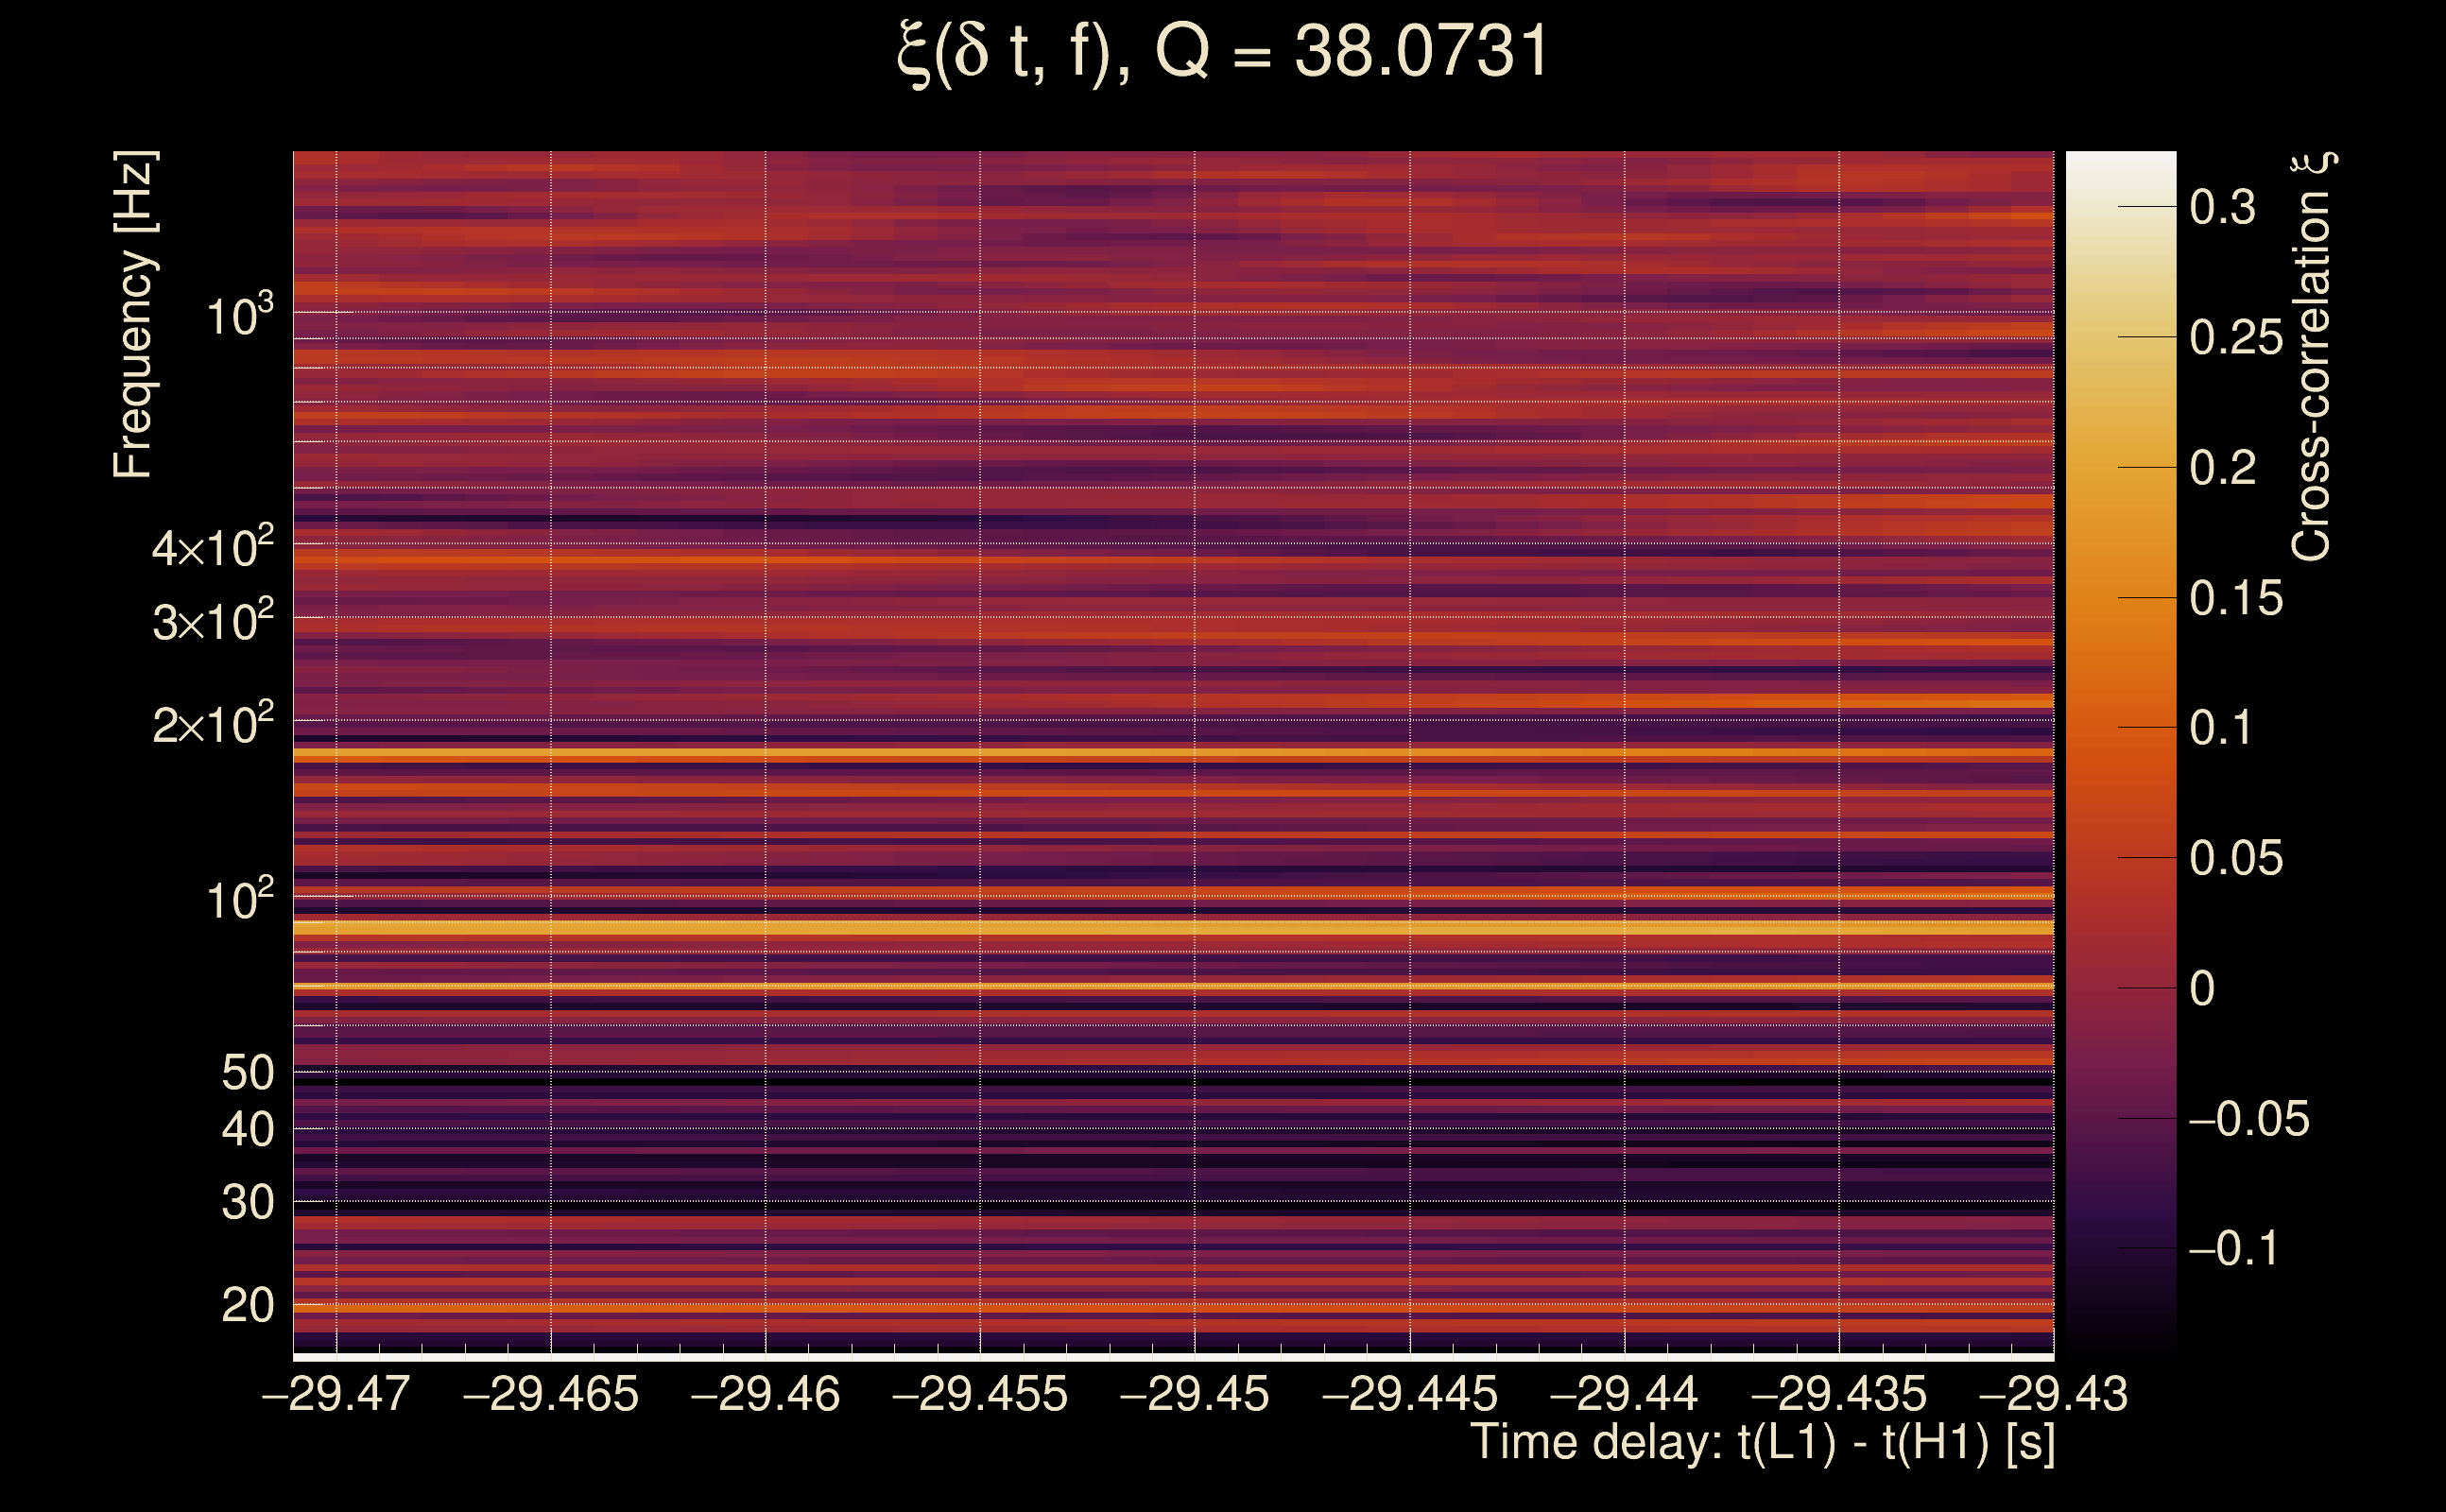Click the -29.435 x-axis tick label

tap(1838, 1394)
